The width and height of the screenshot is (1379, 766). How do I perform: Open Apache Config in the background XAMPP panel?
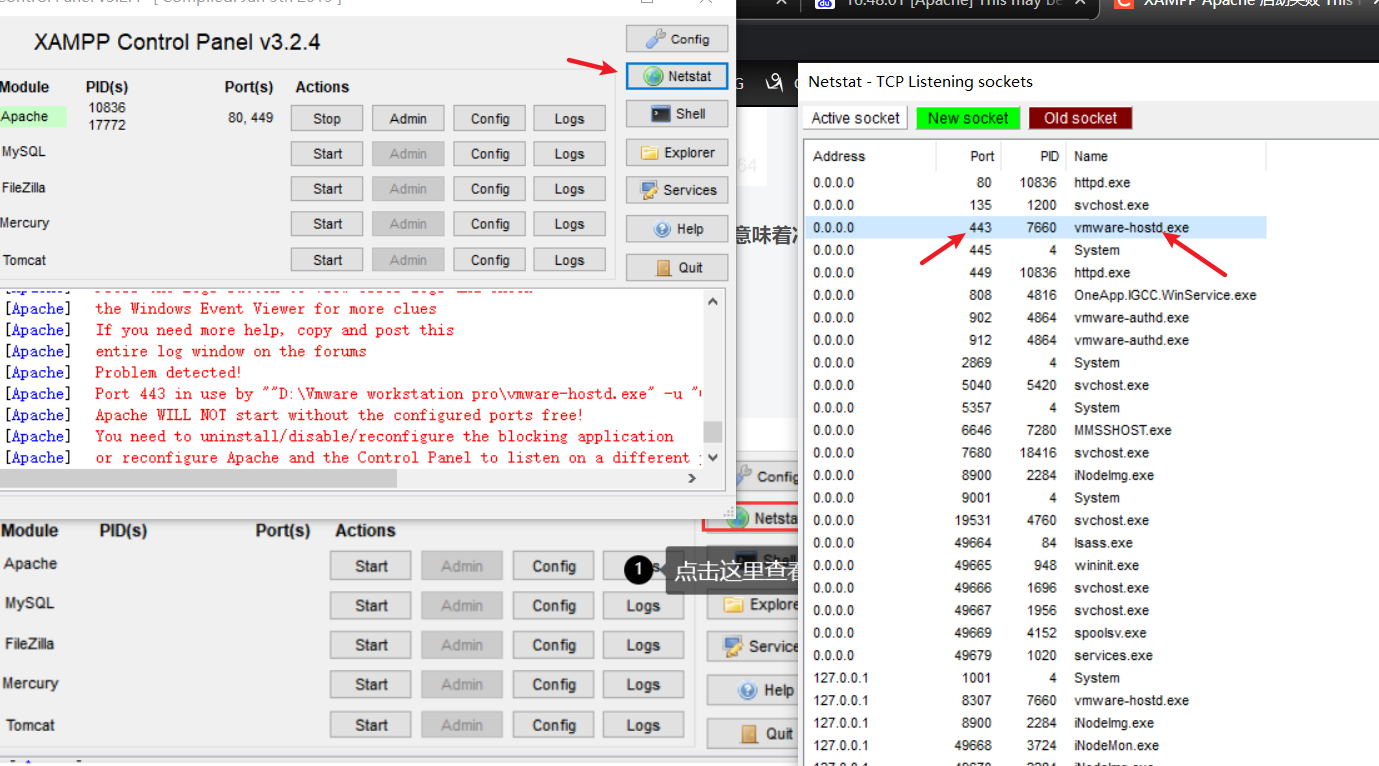(553, 566)
